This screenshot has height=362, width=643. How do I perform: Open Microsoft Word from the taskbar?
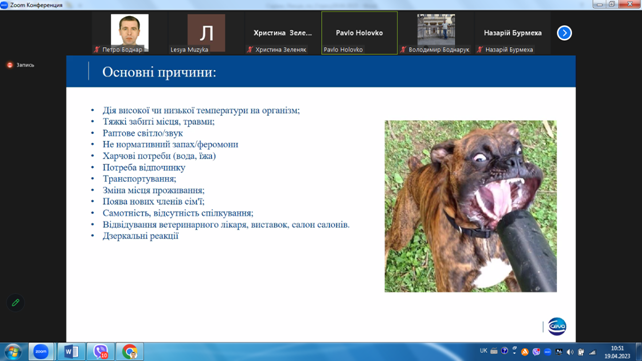(71, 352)
